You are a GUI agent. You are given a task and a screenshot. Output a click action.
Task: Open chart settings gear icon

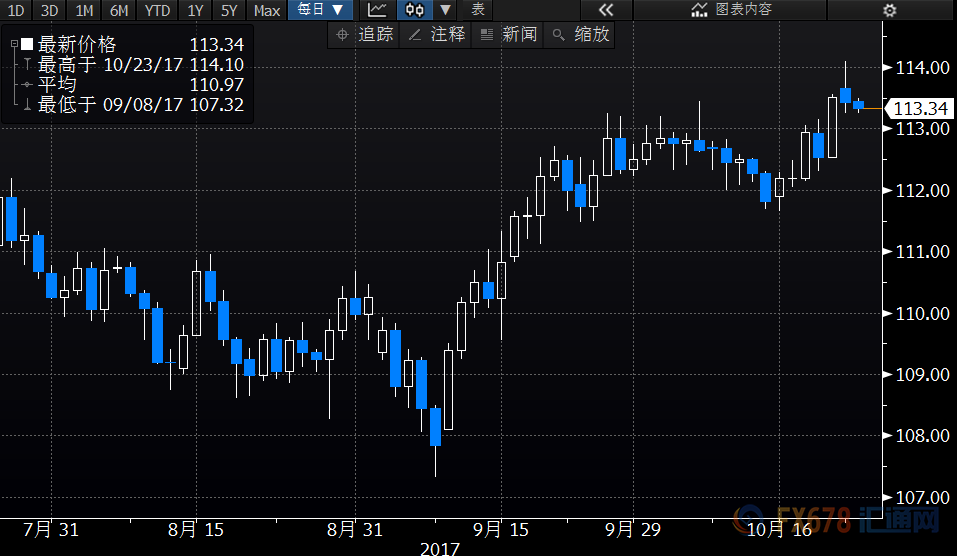coord(890,10)
